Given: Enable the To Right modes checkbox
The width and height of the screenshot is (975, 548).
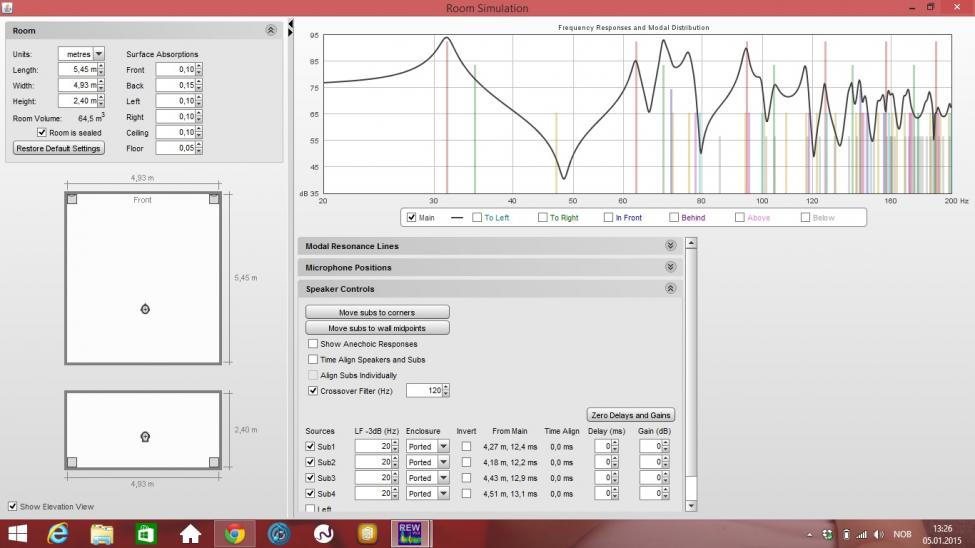Looking at the screenshot, I should 542,217.
